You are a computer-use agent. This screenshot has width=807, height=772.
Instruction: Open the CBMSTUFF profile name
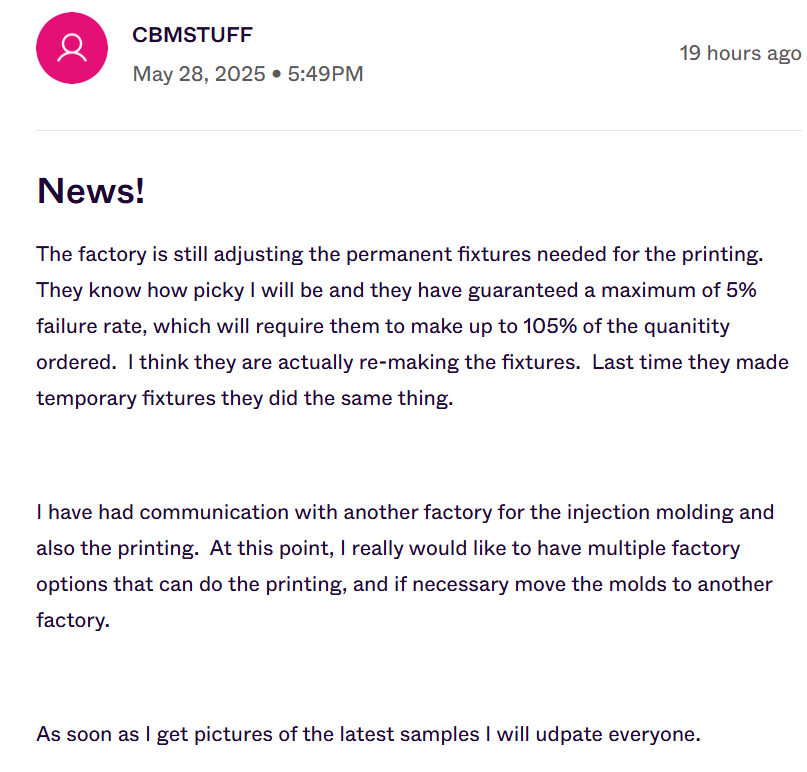192,35
